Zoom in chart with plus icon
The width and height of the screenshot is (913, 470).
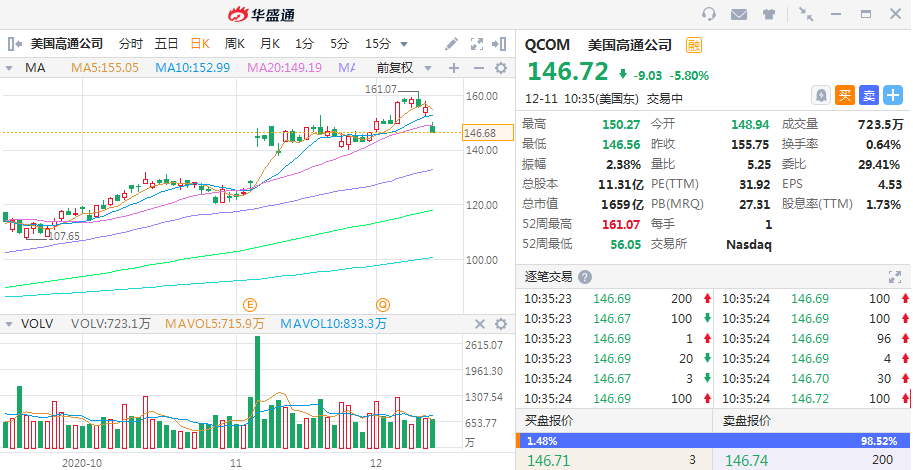(x=454, y=68)
